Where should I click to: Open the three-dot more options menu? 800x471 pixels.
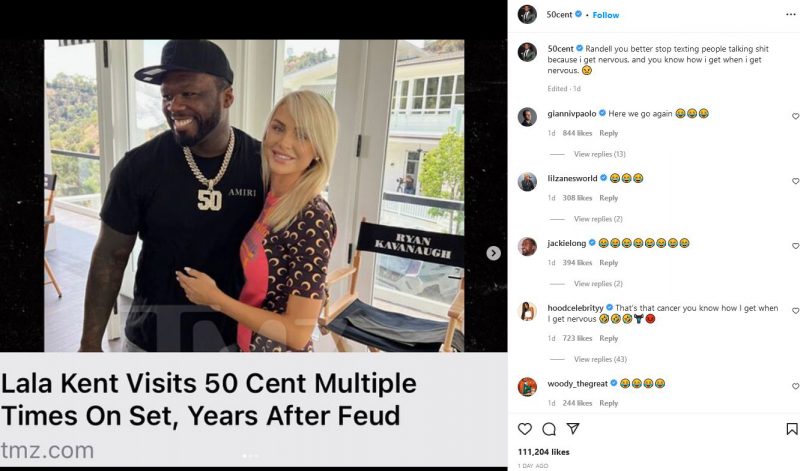pyautogui.click(x=790, y=14)
